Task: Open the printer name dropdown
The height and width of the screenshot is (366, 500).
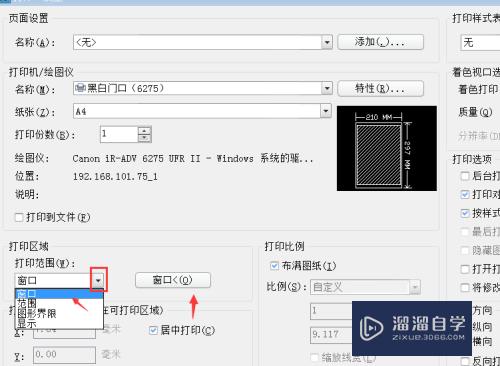Action: click(x=327, y=88)
